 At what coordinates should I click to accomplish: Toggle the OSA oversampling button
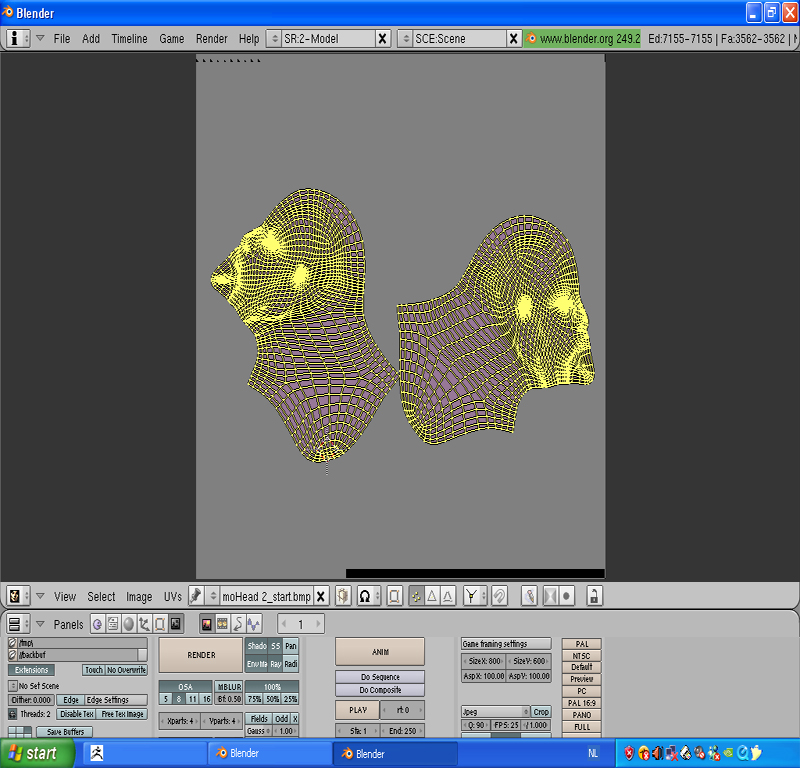click(185, 687)
